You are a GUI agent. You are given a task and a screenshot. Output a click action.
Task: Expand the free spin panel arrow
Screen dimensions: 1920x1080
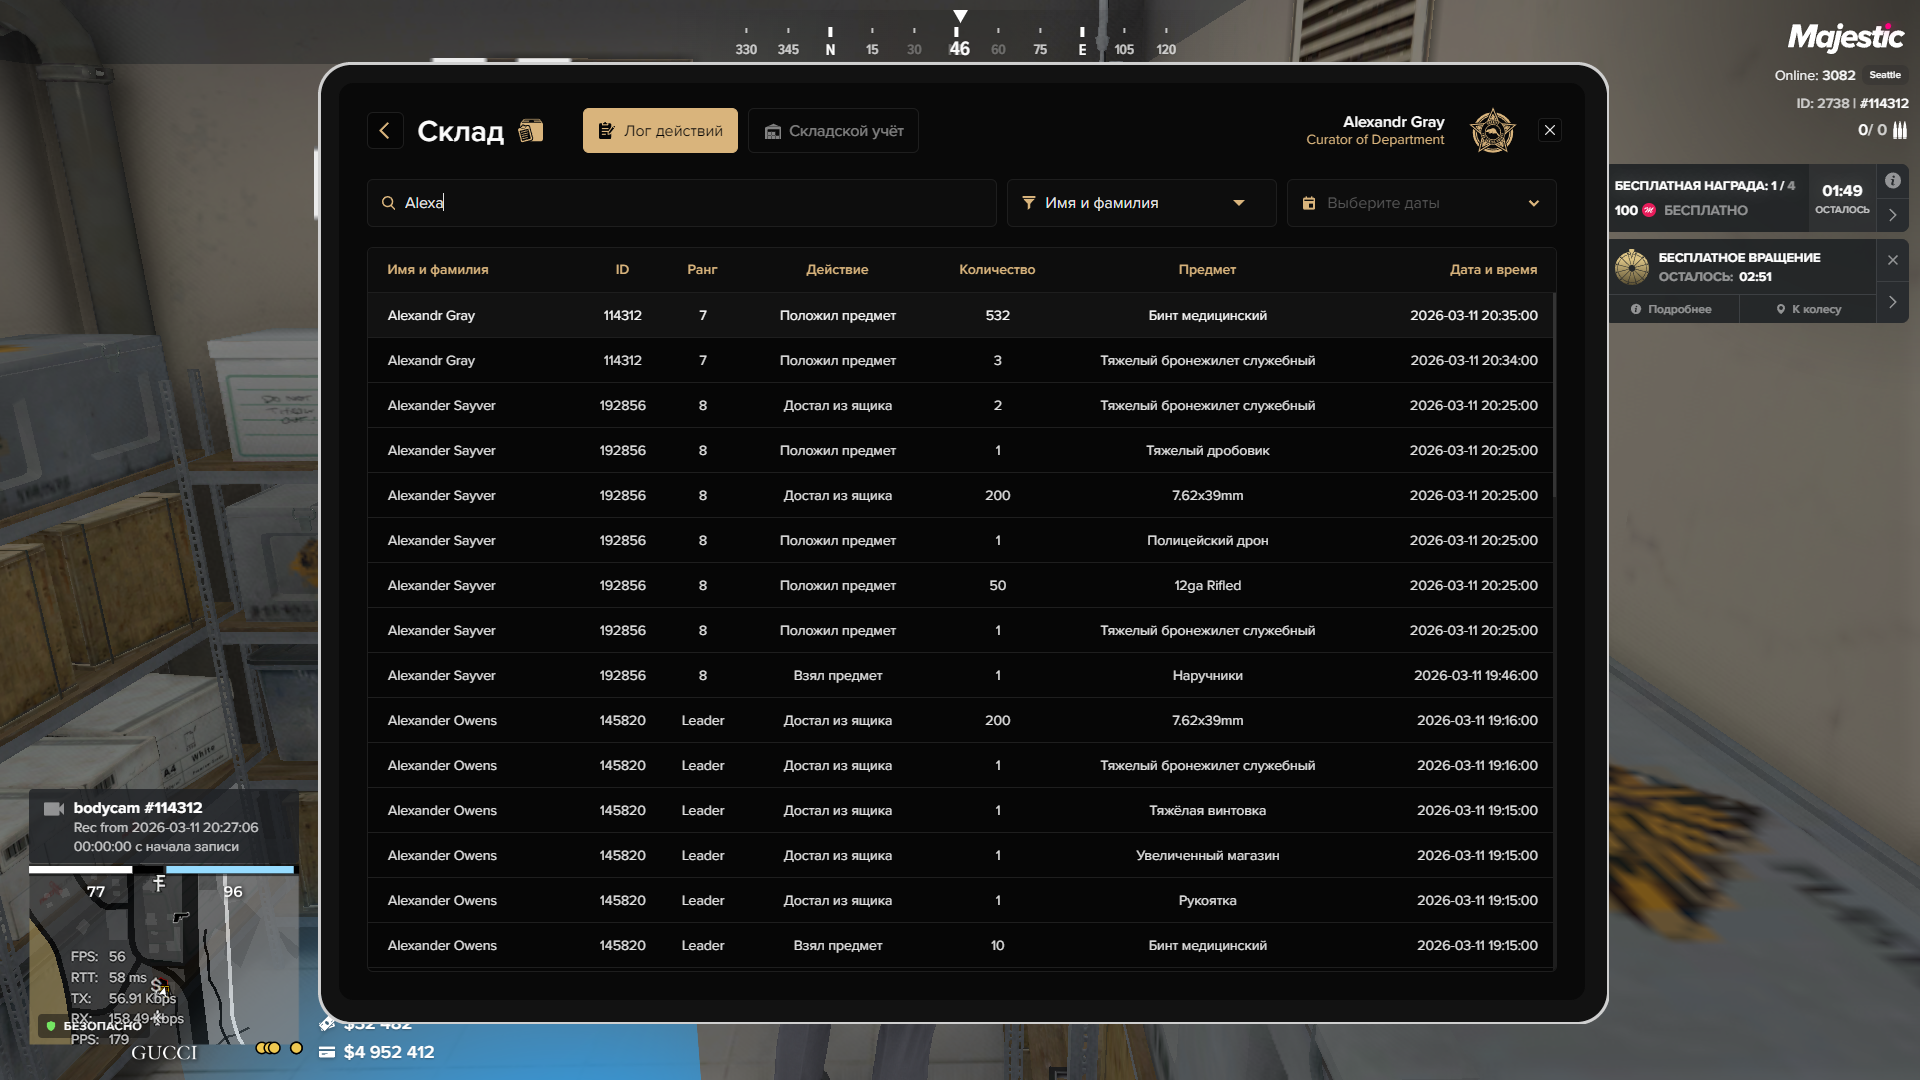pyautogui.click(x=1892, y=302)
